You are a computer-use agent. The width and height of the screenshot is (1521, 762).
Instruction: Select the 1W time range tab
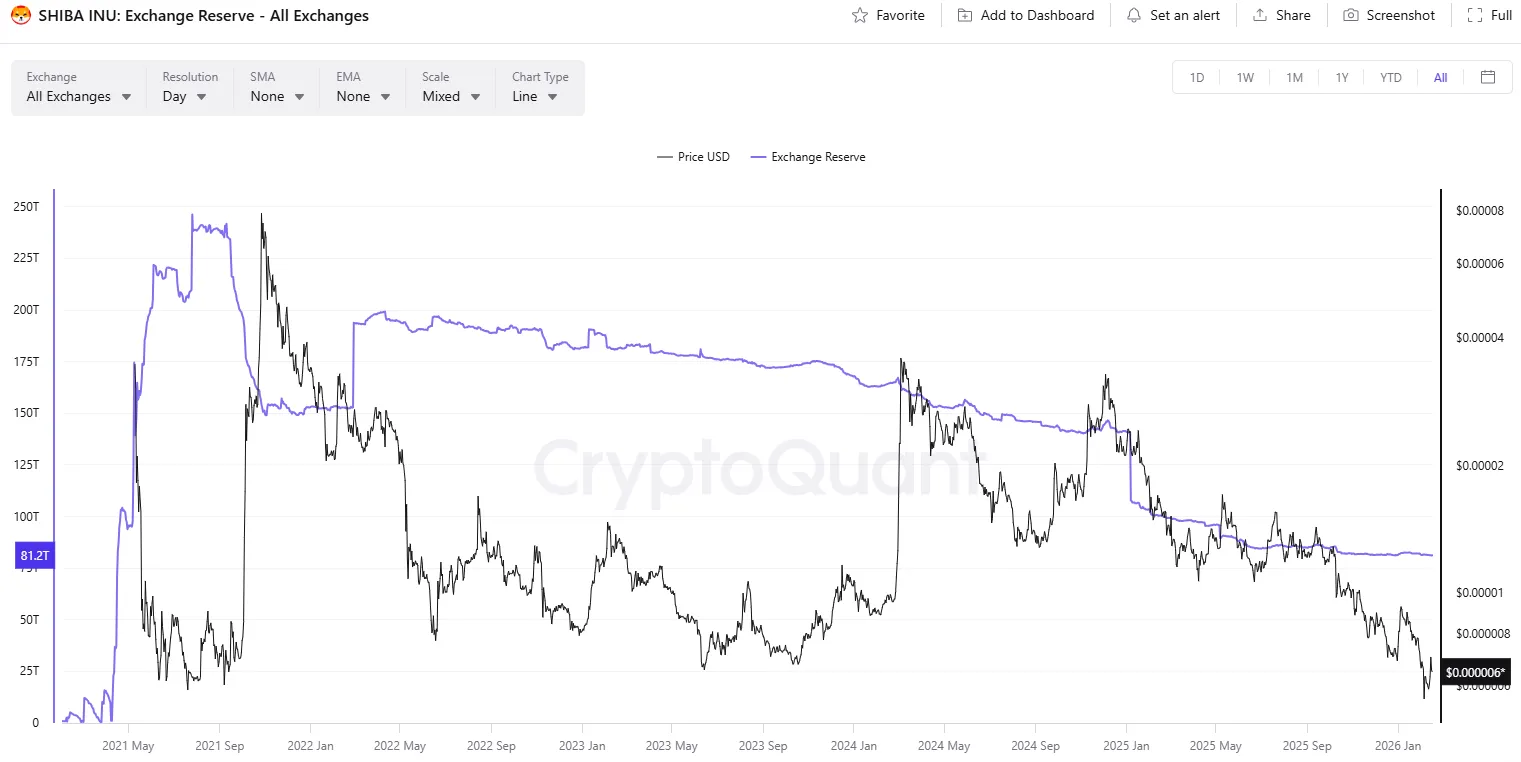[1245, 77]
